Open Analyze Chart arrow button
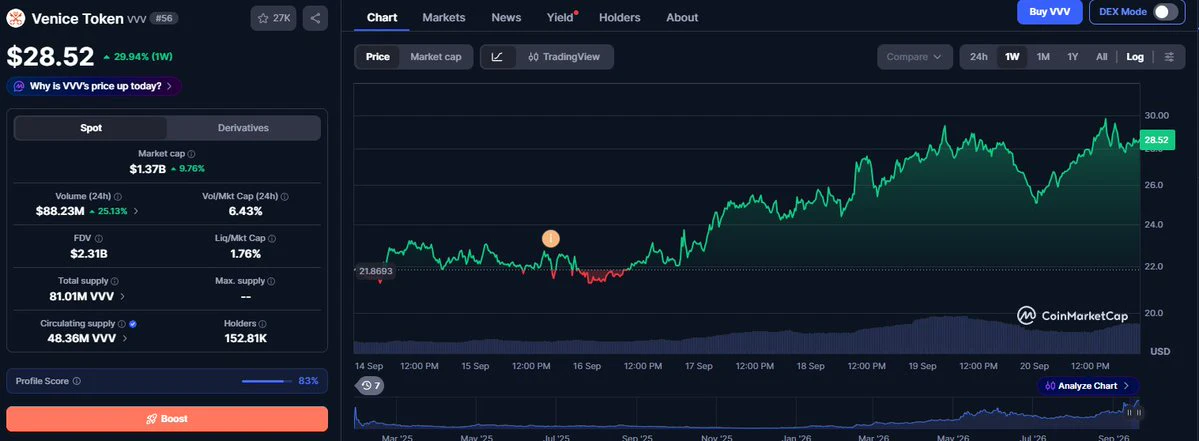 click(x=1087, y=386)
